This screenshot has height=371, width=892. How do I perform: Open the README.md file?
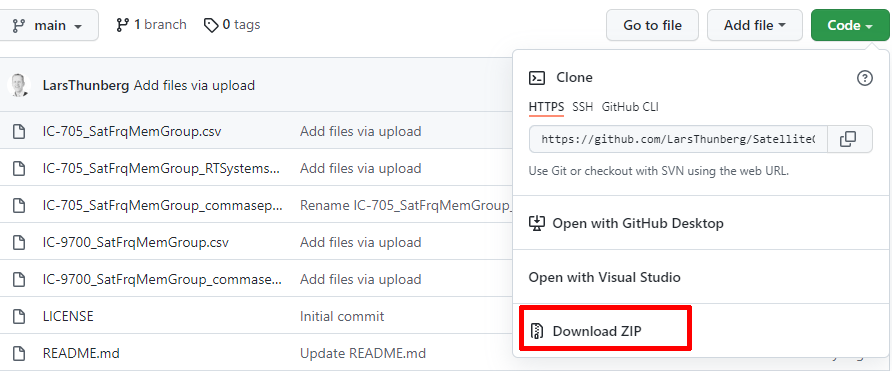(81, 353)
